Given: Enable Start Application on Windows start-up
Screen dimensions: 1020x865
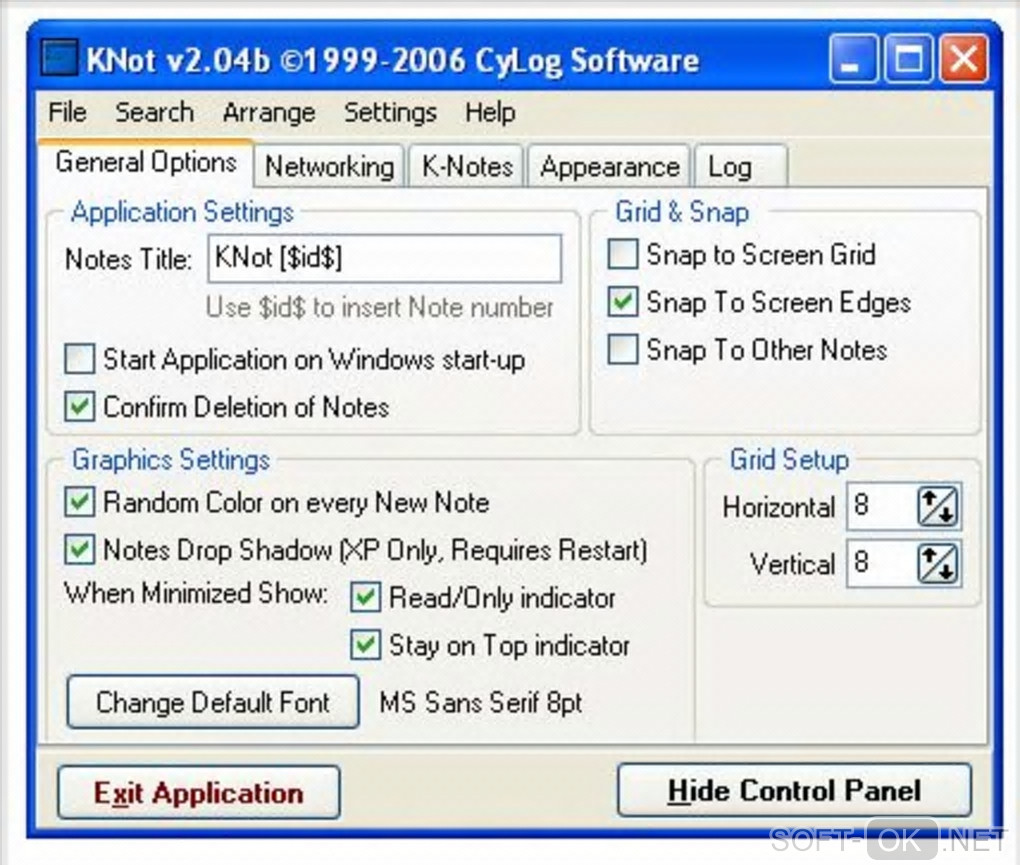Looking at the screenshot, I should click(x=79, y=359).
